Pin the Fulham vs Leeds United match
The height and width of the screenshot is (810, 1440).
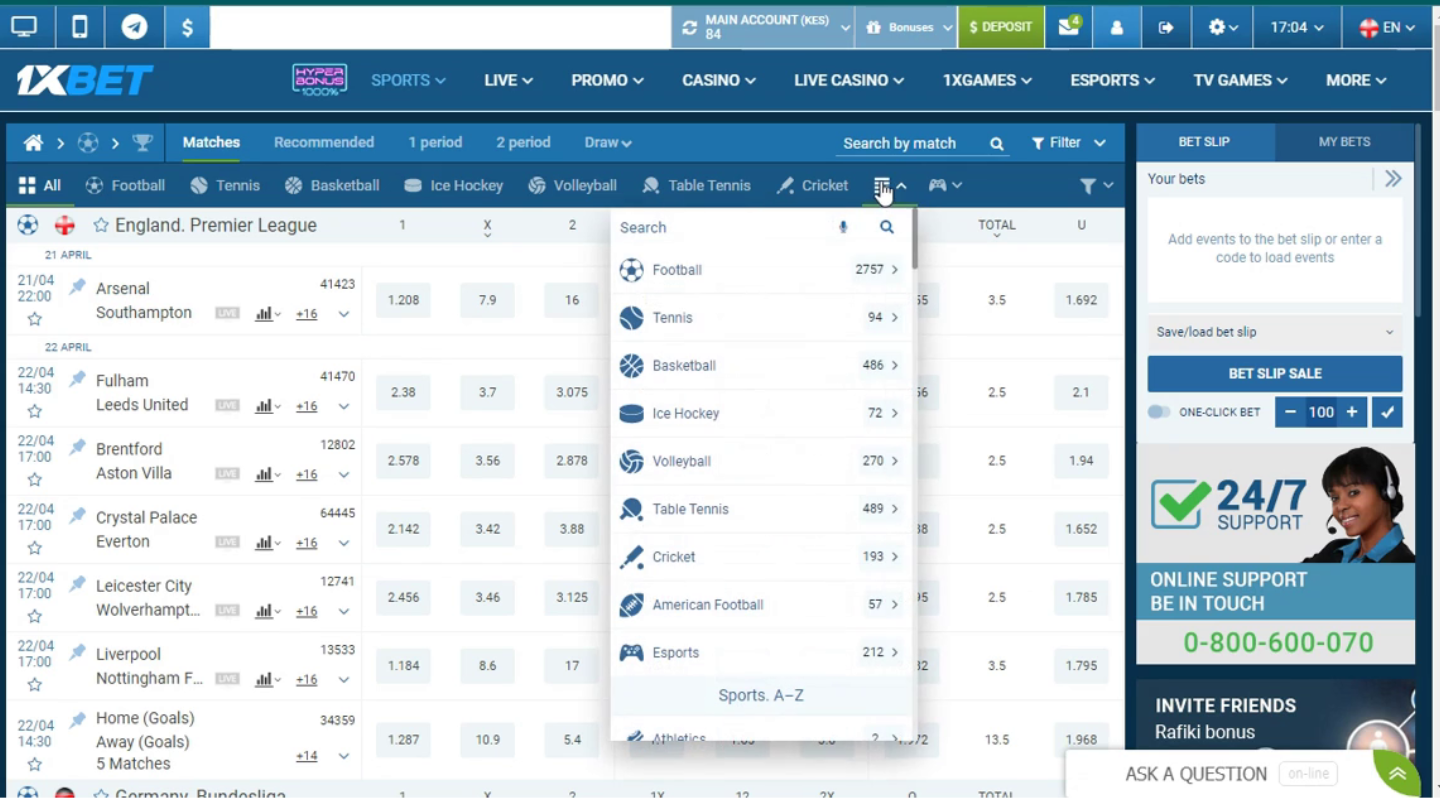77,380
